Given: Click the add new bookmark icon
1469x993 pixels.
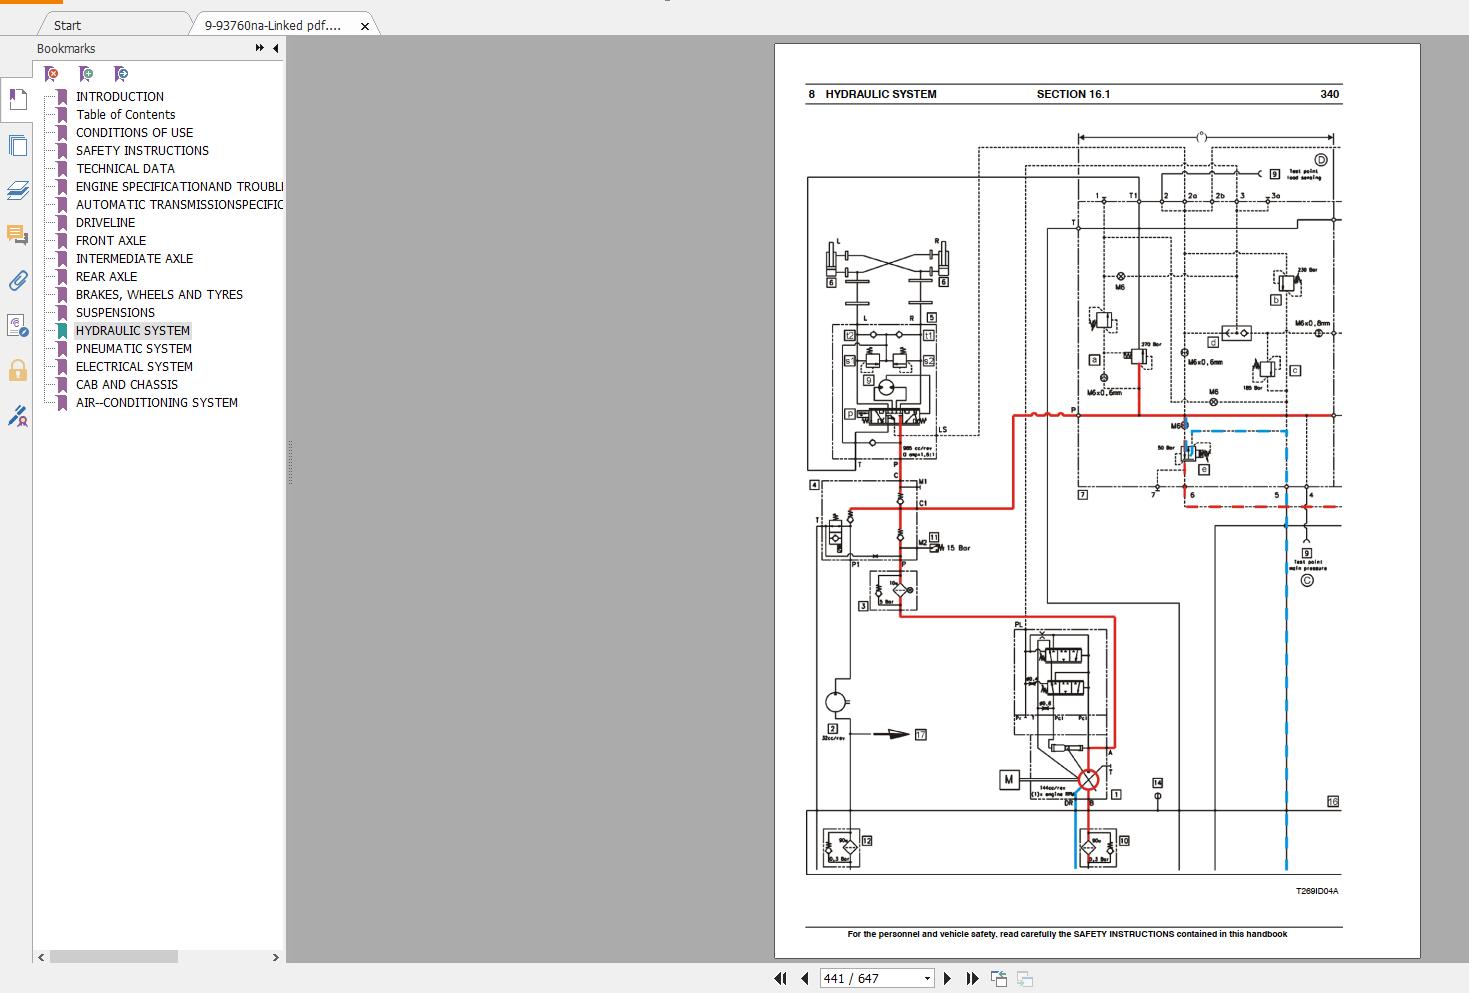Looking at the screenshot, I should (86, 74).
